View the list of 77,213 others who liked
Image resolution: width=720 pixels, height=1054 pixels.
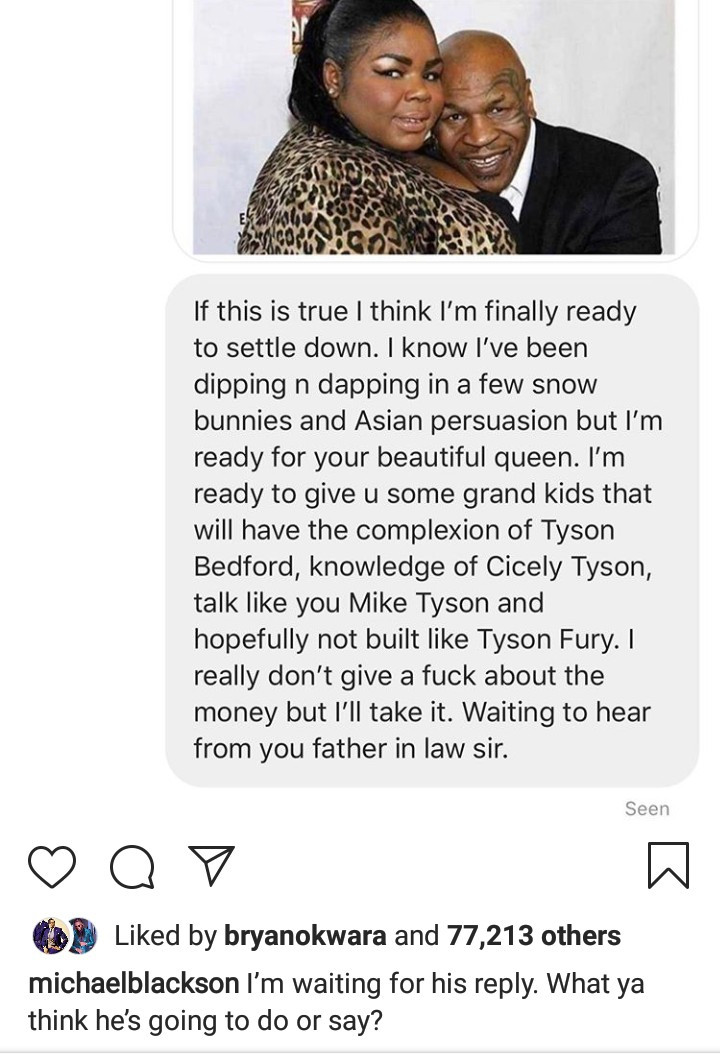click(x=534, y=936)
